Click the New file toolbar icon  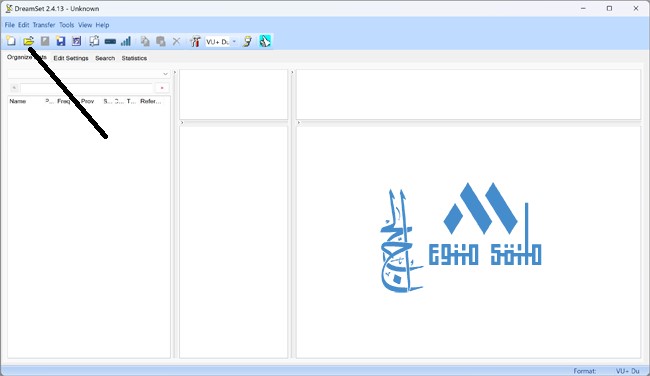click(11, 41)
